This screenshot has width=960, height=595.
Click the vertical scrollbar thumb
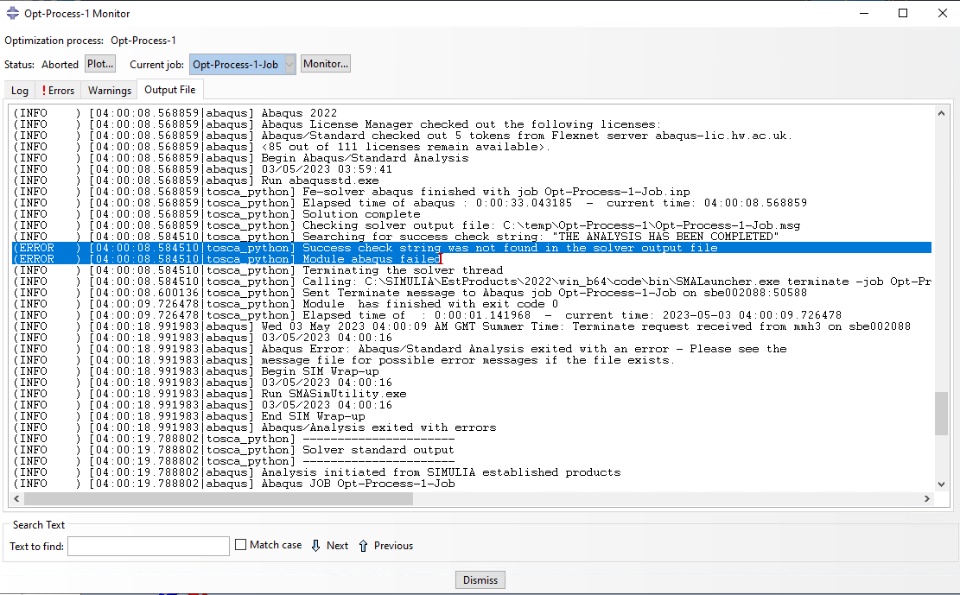coord(941,413)
